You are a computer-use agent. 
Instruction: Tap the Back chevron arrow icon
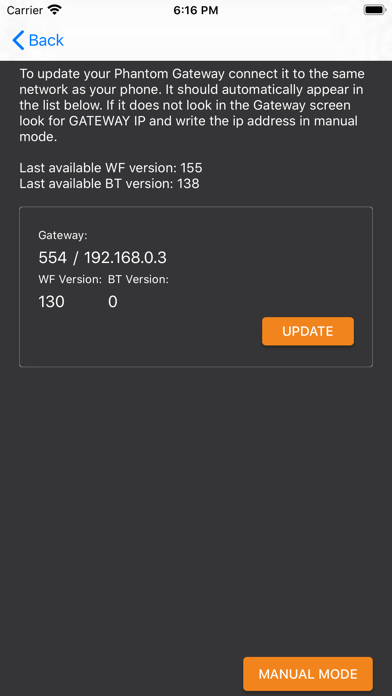pyautogui.click(x=18, y=40)
